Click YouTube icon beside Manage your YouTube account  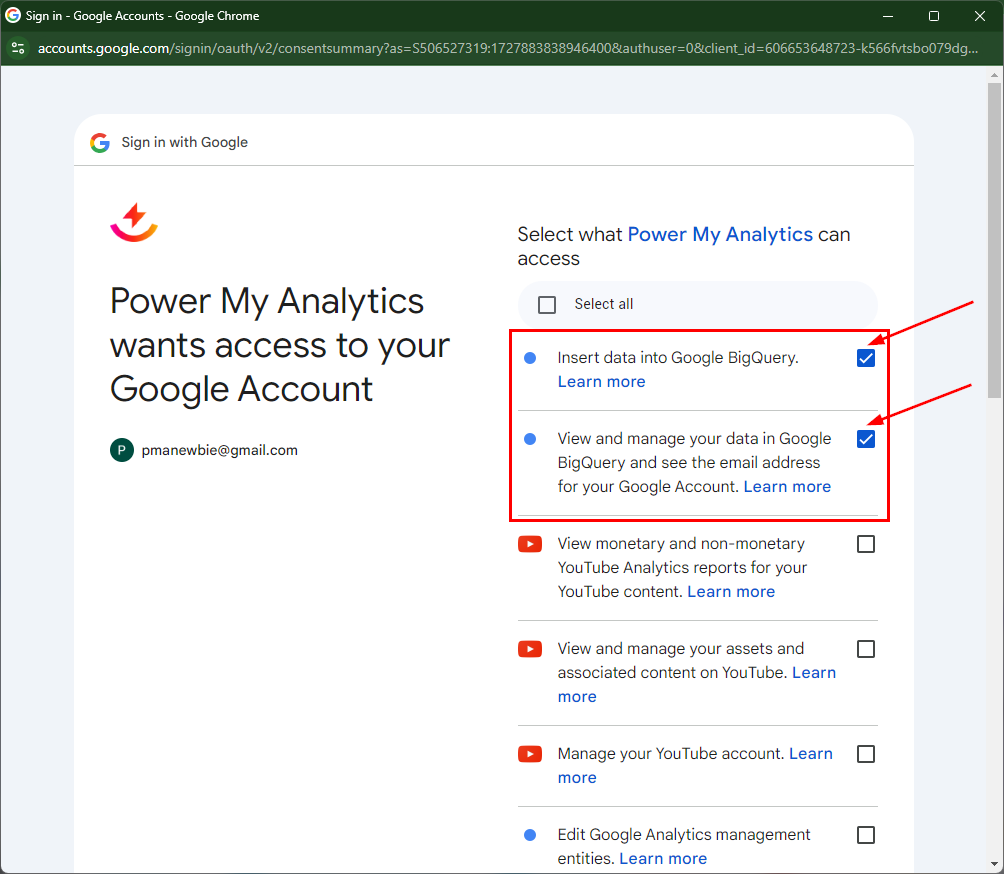[x=530, y=754]
